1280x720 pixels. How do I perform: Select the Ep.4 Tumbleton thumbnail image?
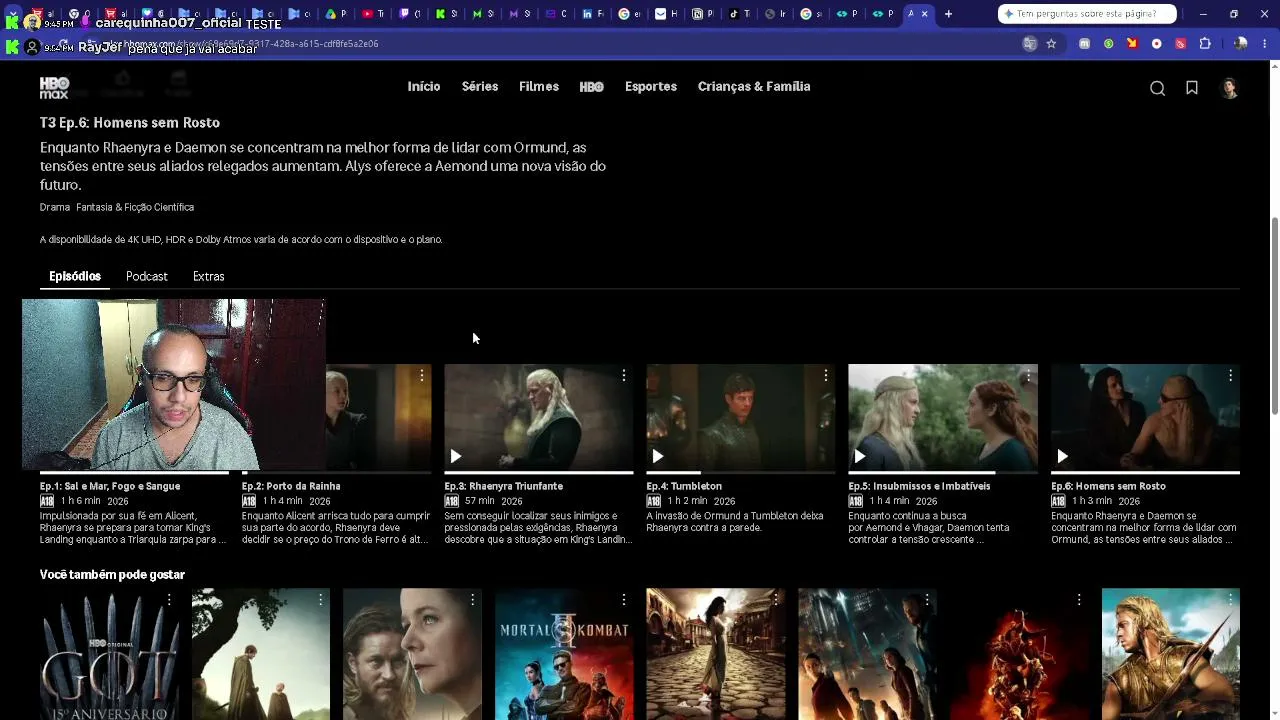741,417
